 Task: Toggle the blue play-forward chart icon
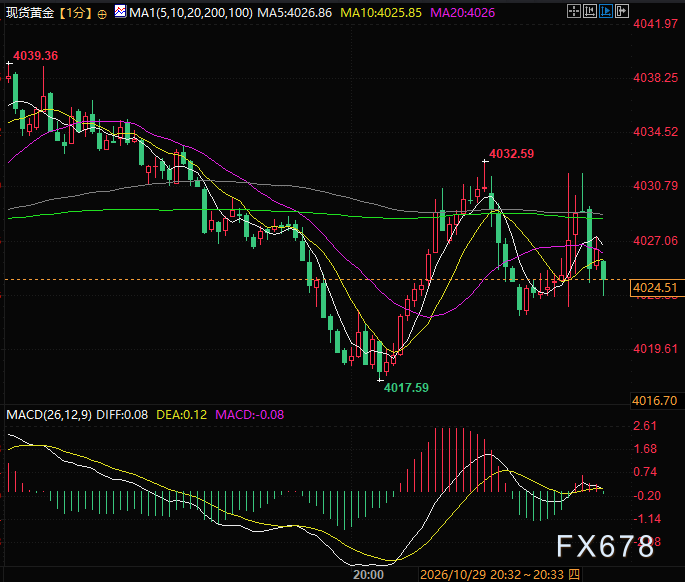[x=606, y=11]
